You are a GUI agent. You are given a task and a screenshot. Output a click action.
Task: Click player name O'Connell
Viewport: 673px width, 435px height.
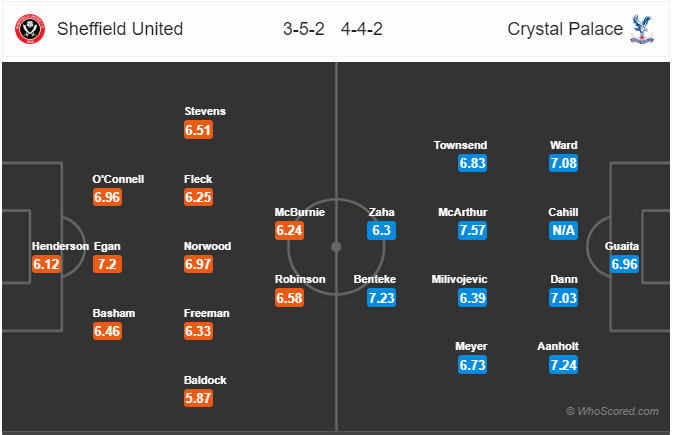118,179
